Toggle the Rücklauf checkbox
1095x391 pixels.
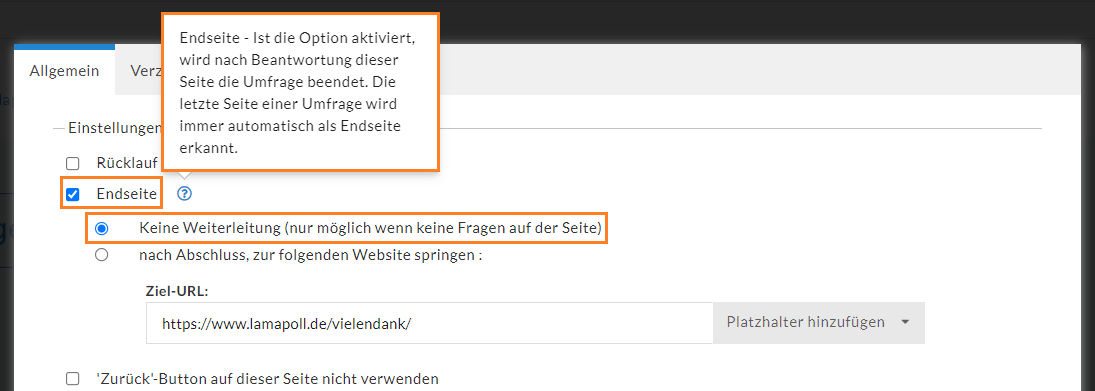click(73, 164)
